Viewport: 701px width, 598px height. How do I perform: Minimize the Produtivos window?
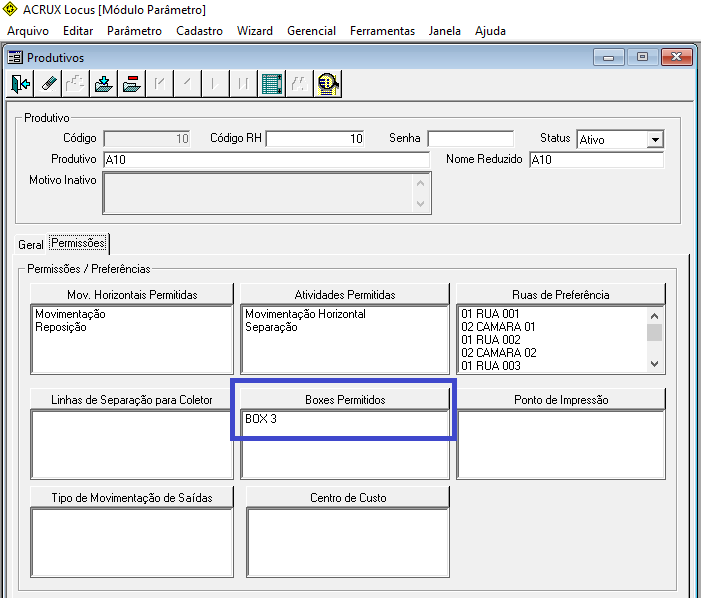tap(608, 57)
